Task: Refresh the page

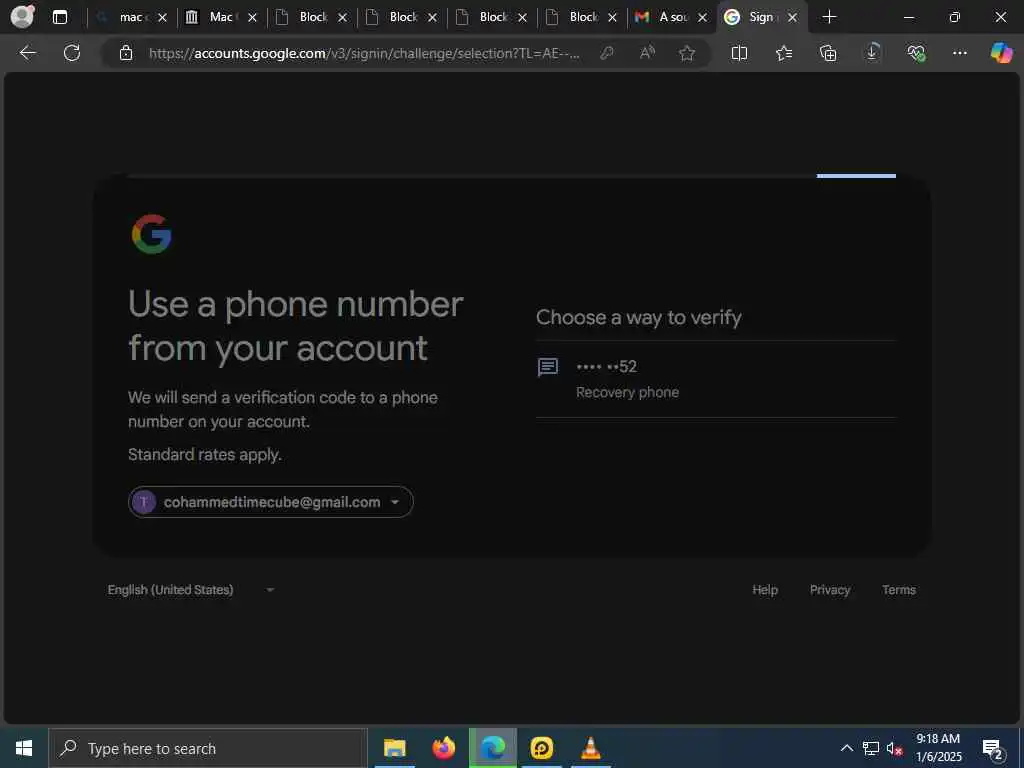Action: (72, 53)
